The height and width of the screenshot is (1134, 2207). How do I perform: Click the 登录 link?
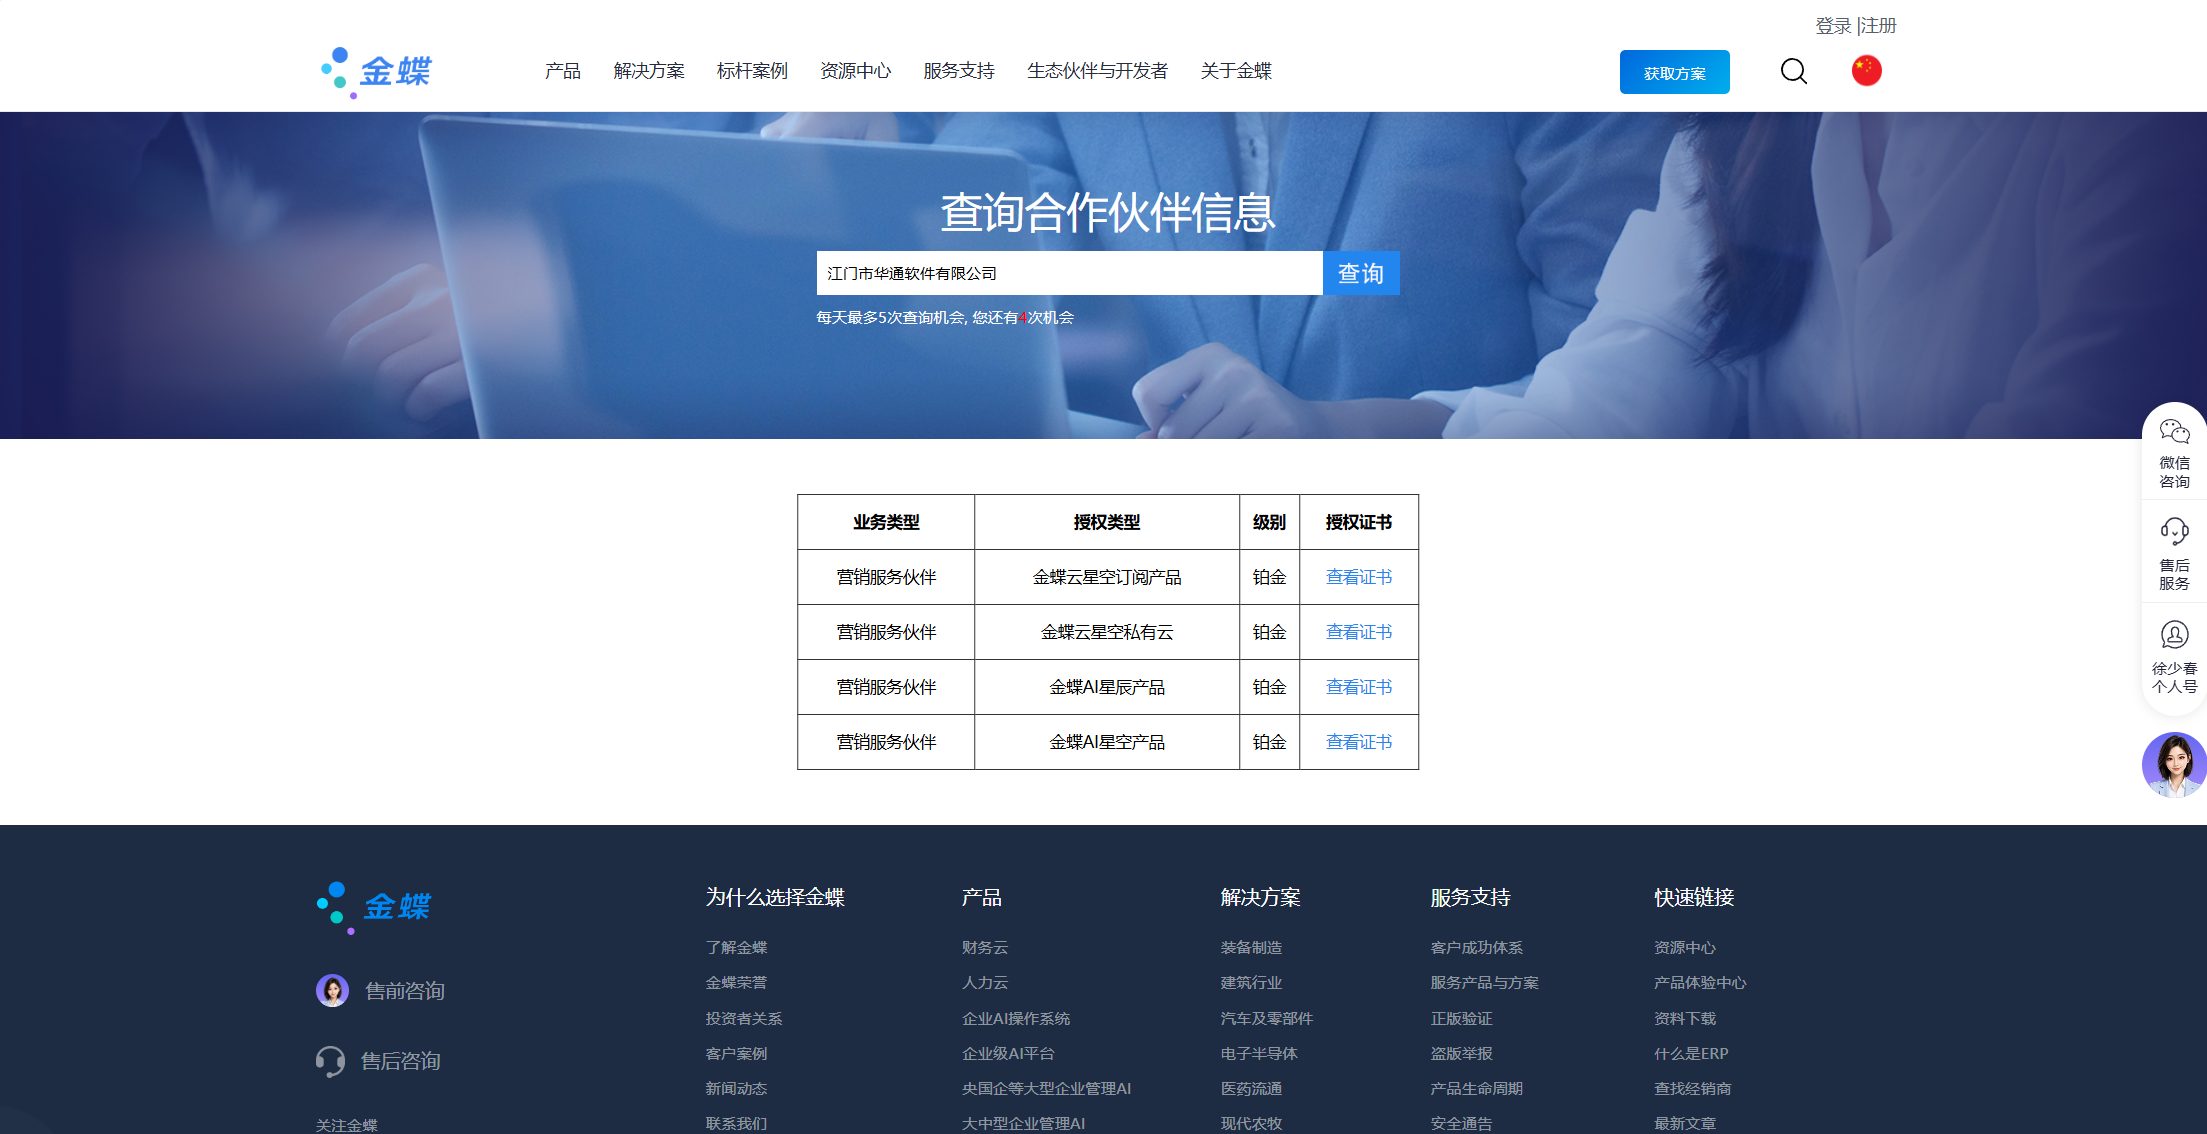pyautogui.click(x=1834, y=26)
